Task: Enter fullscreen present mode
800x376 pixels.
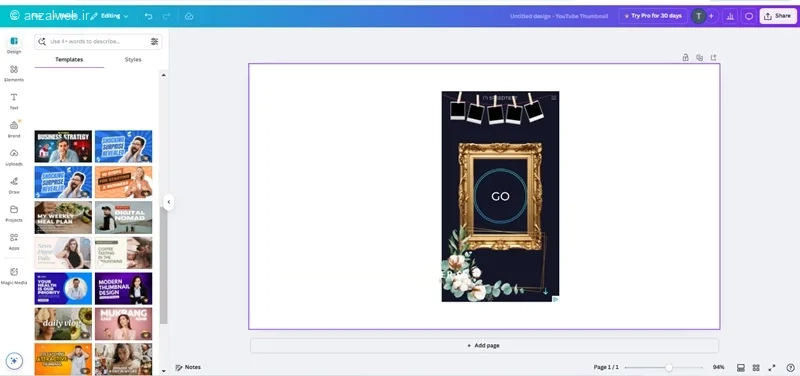Action: pyautogui.click(x=772, y=367)
